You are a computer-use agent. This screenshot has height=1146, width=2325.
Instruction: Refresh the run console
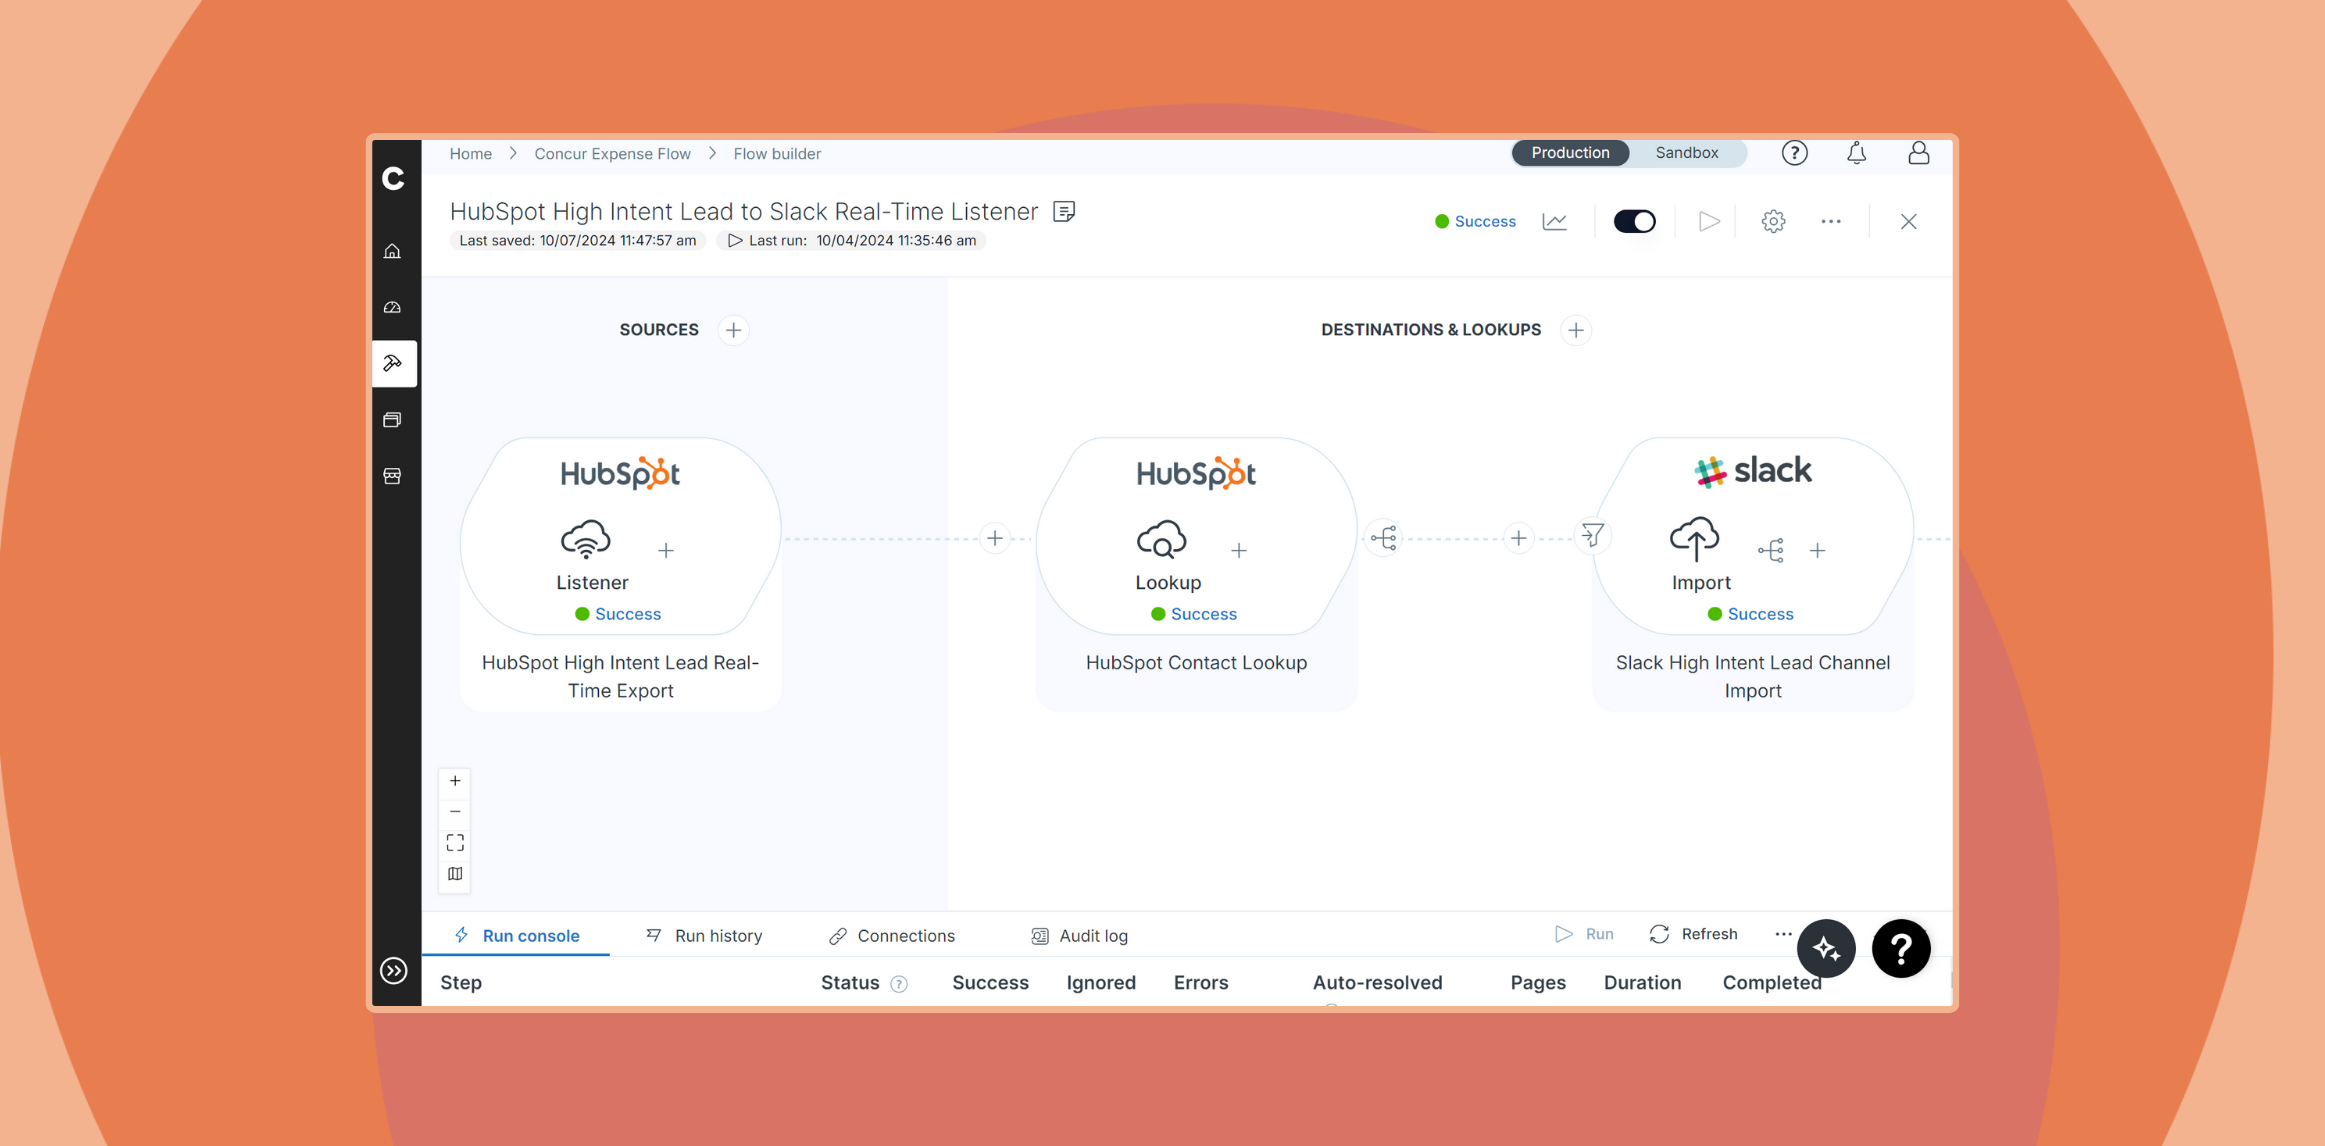click(1694, 934)
